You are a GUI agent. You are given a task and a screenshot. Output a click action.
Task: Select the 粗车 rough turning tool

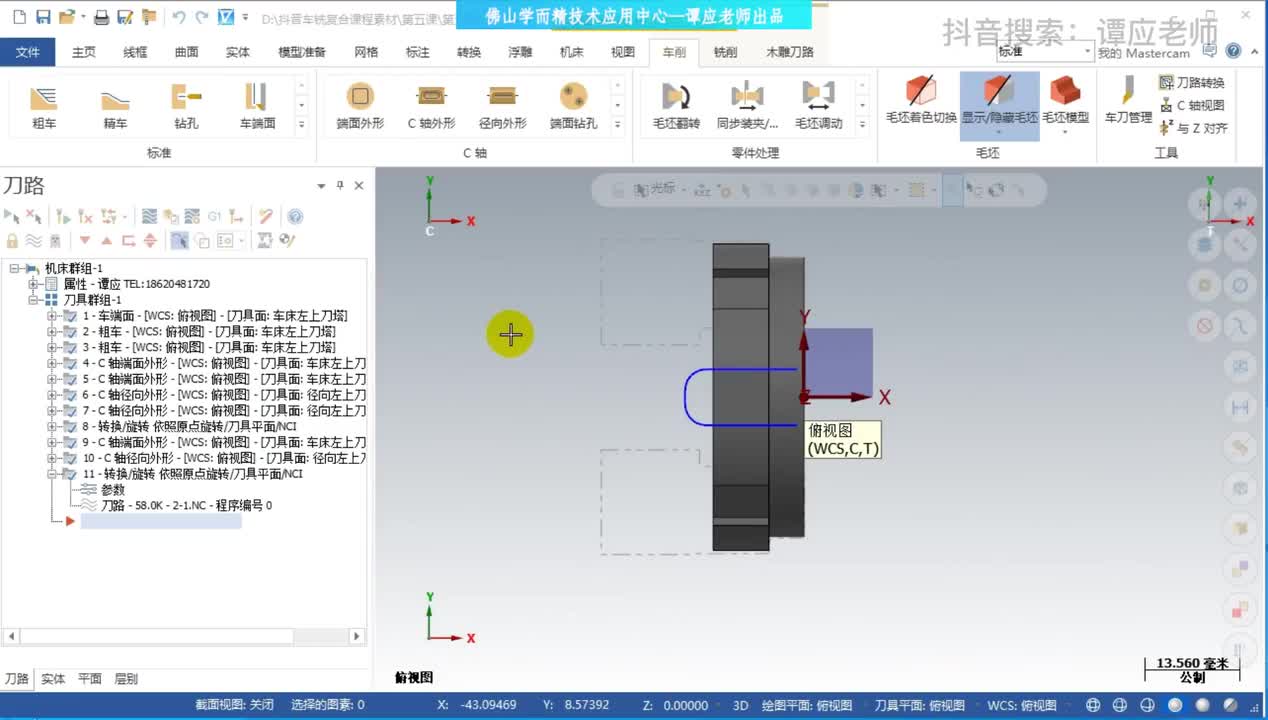[44, 107]
